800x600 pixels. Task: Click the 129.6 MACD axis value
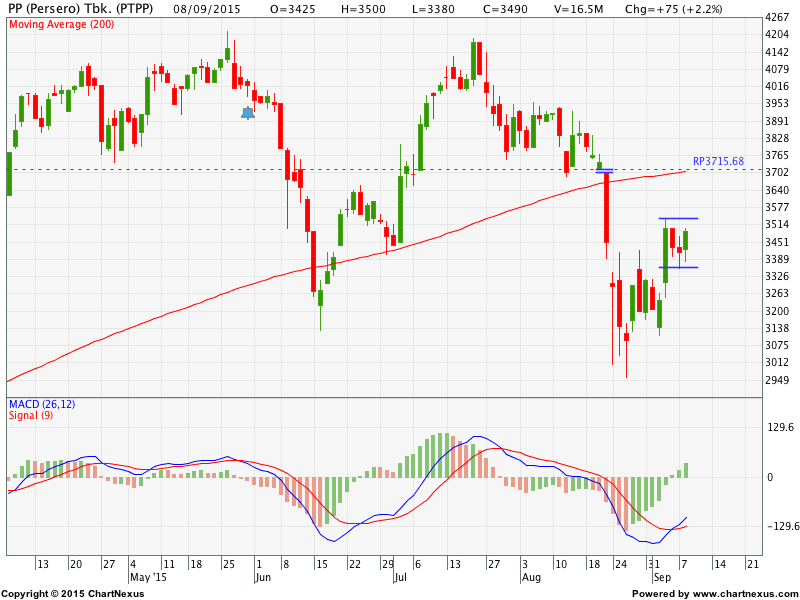pyautogui.click(x=779, y=428)
